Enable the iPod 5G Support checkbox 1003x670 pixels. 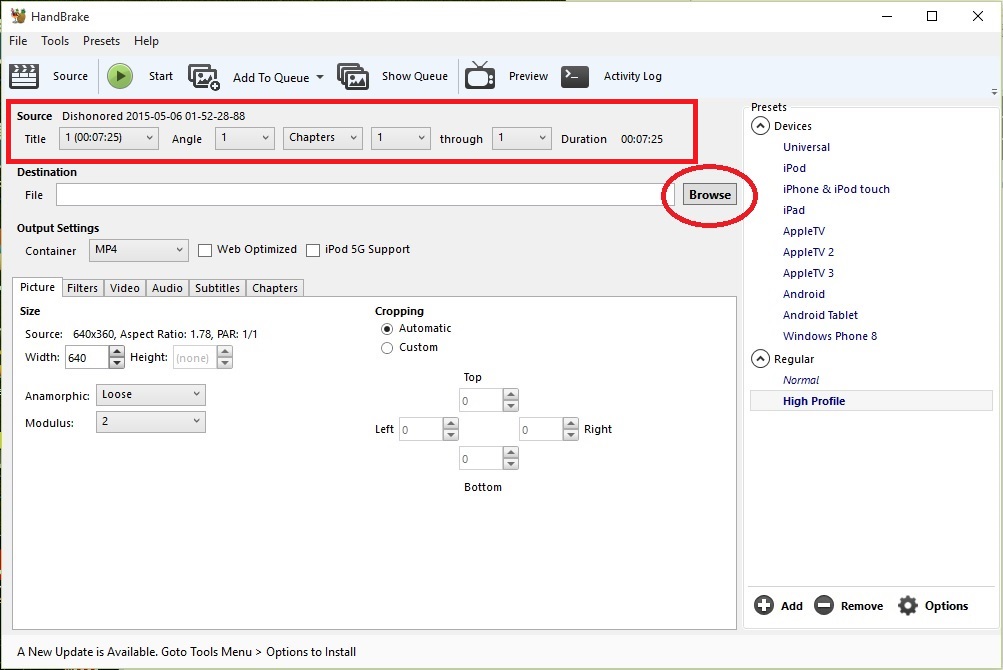coord(313,250)
